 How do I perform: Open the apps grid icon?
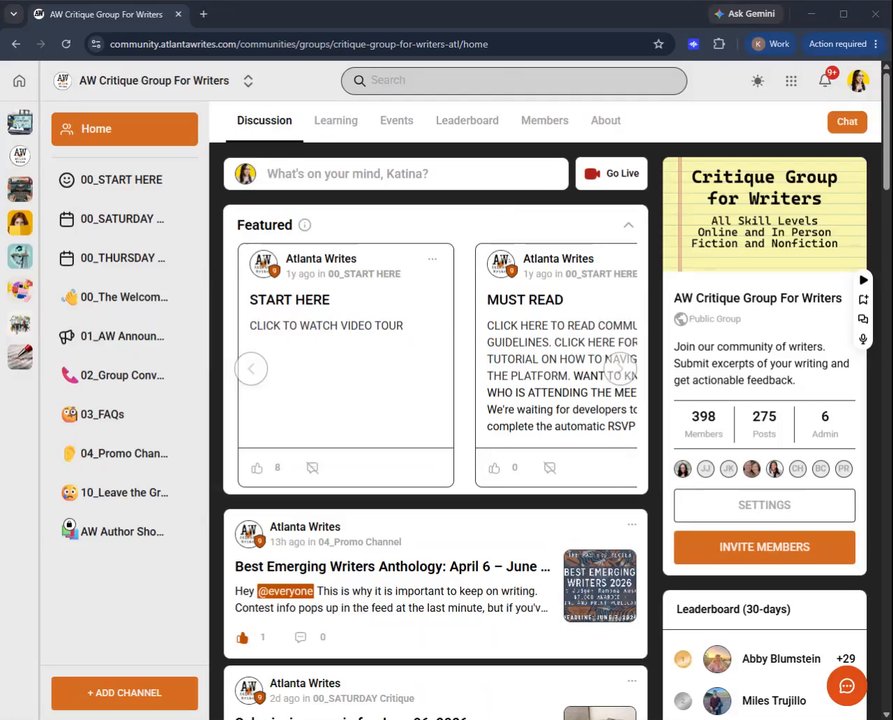pyautogui.click(x=791, y=81)
